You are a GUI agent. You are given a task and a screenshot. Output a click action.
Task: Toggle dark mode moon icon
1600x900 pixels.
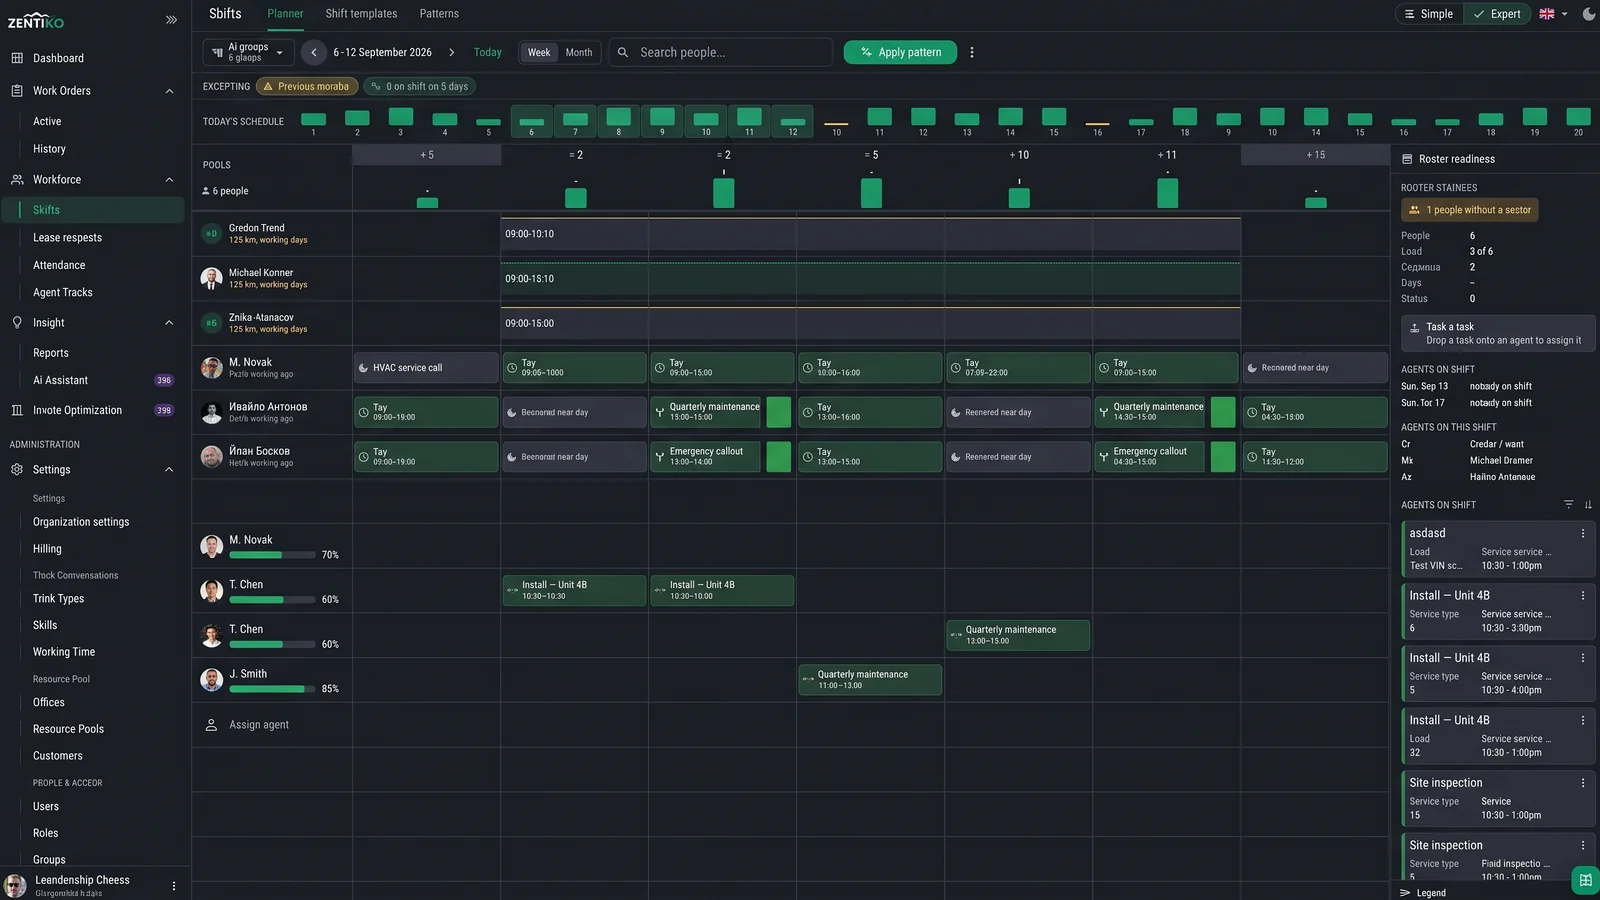pyautogui.click(x=1588, y=14)
